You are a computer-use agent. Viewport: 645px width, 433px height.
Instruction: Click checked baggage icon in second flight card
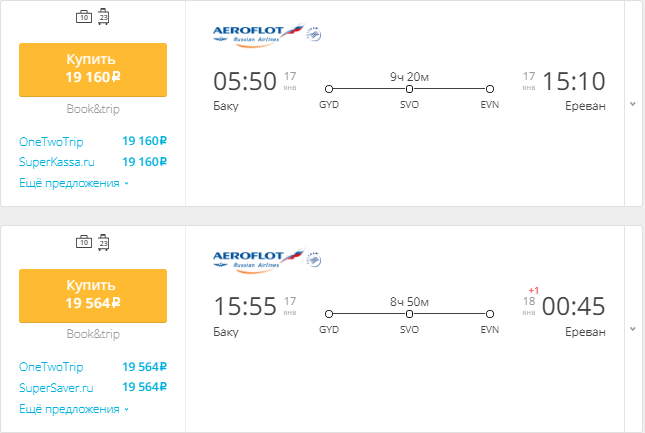coord(104,242)
